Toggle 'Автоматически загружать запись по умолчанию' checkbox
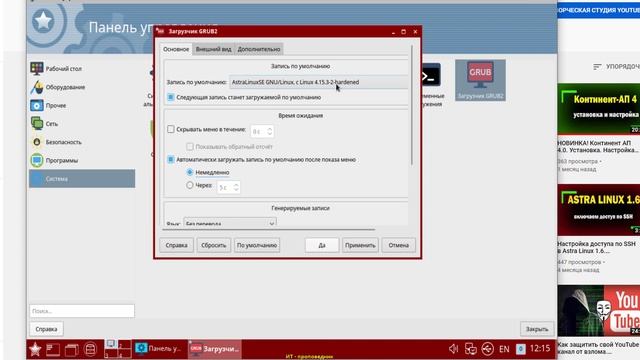 [x=171, y=160]
